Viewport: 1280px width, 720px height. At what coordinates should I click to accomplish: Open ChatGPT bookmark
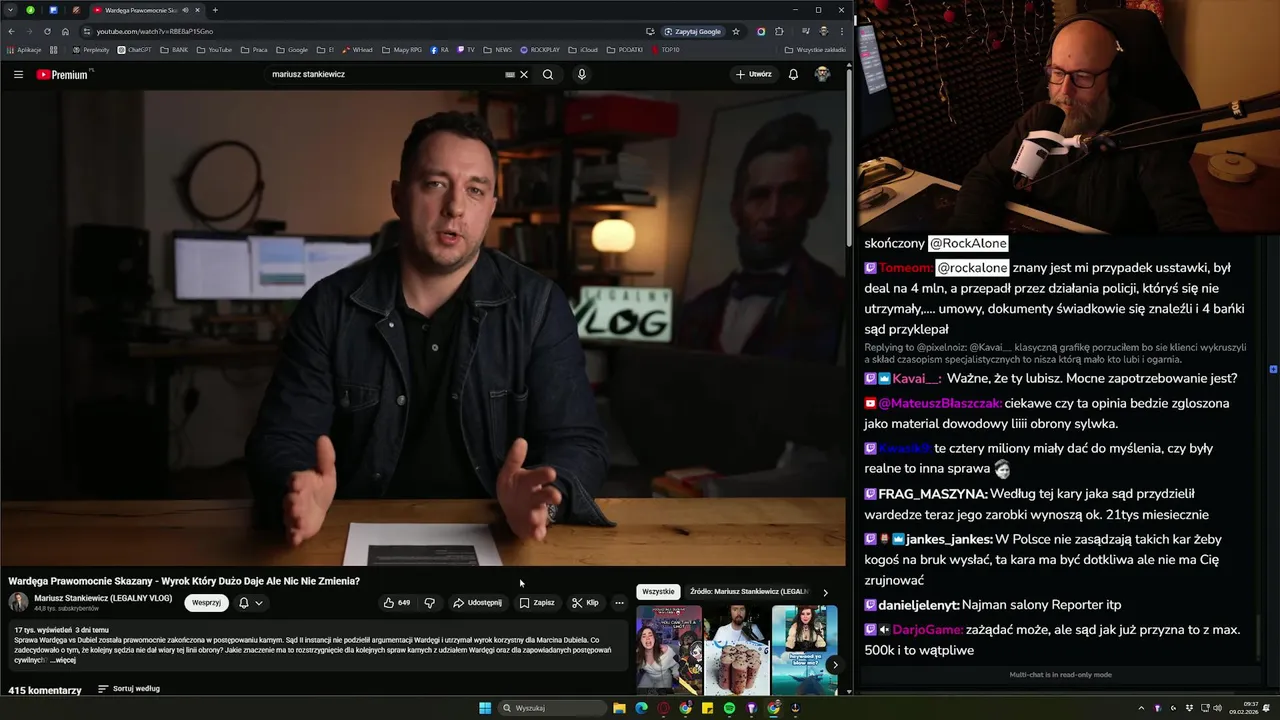[x=134, y=49]
